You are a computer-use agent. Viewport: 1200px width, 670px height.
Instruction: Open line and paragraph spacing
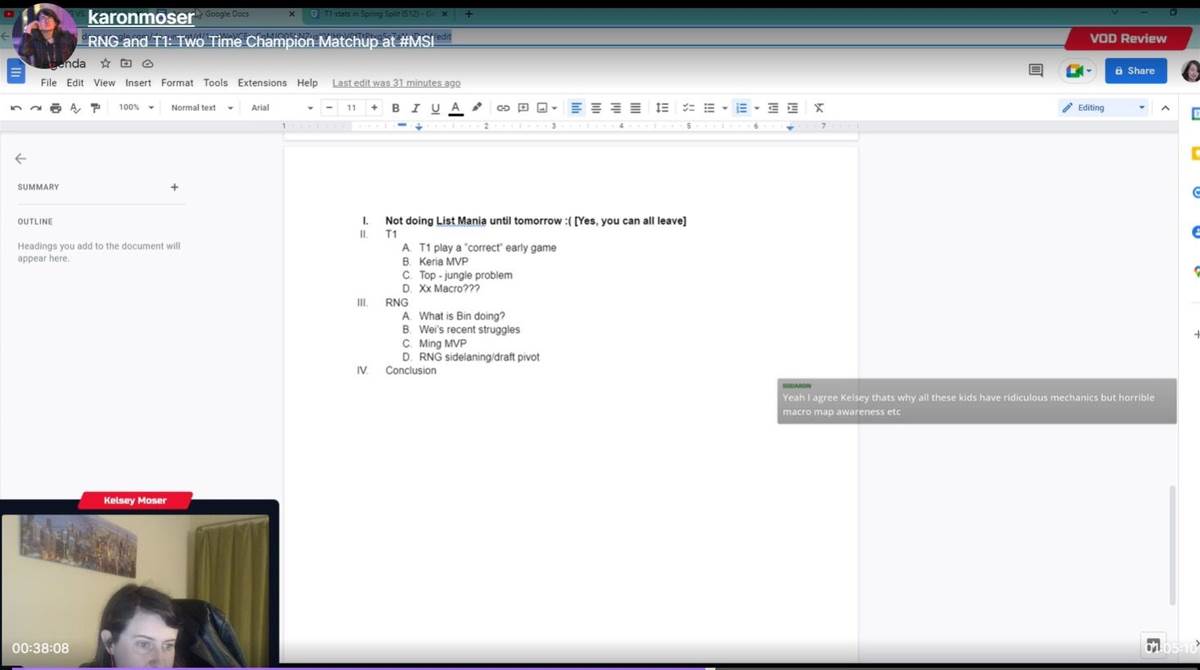point(662,108)
